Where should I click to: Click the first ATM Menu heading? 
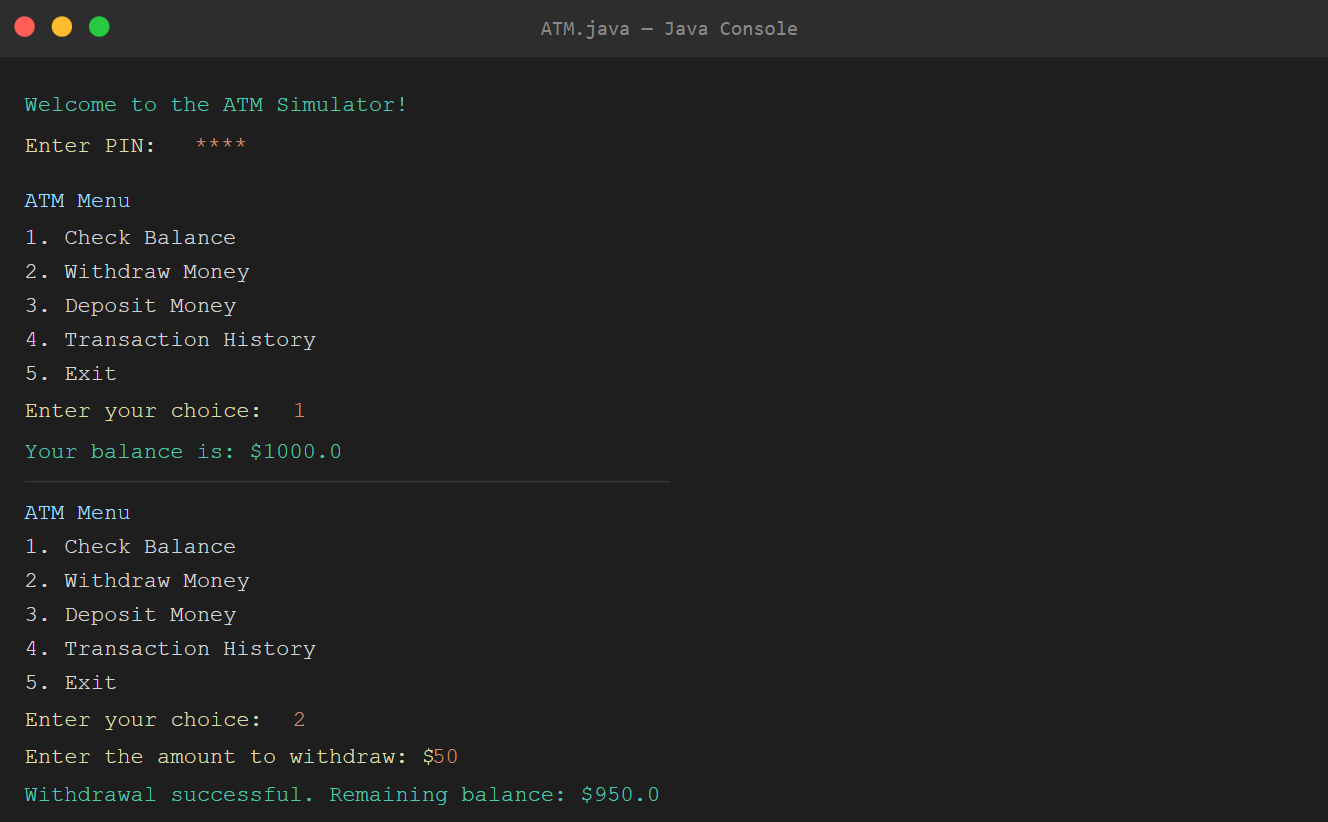[x=77, y=201]
